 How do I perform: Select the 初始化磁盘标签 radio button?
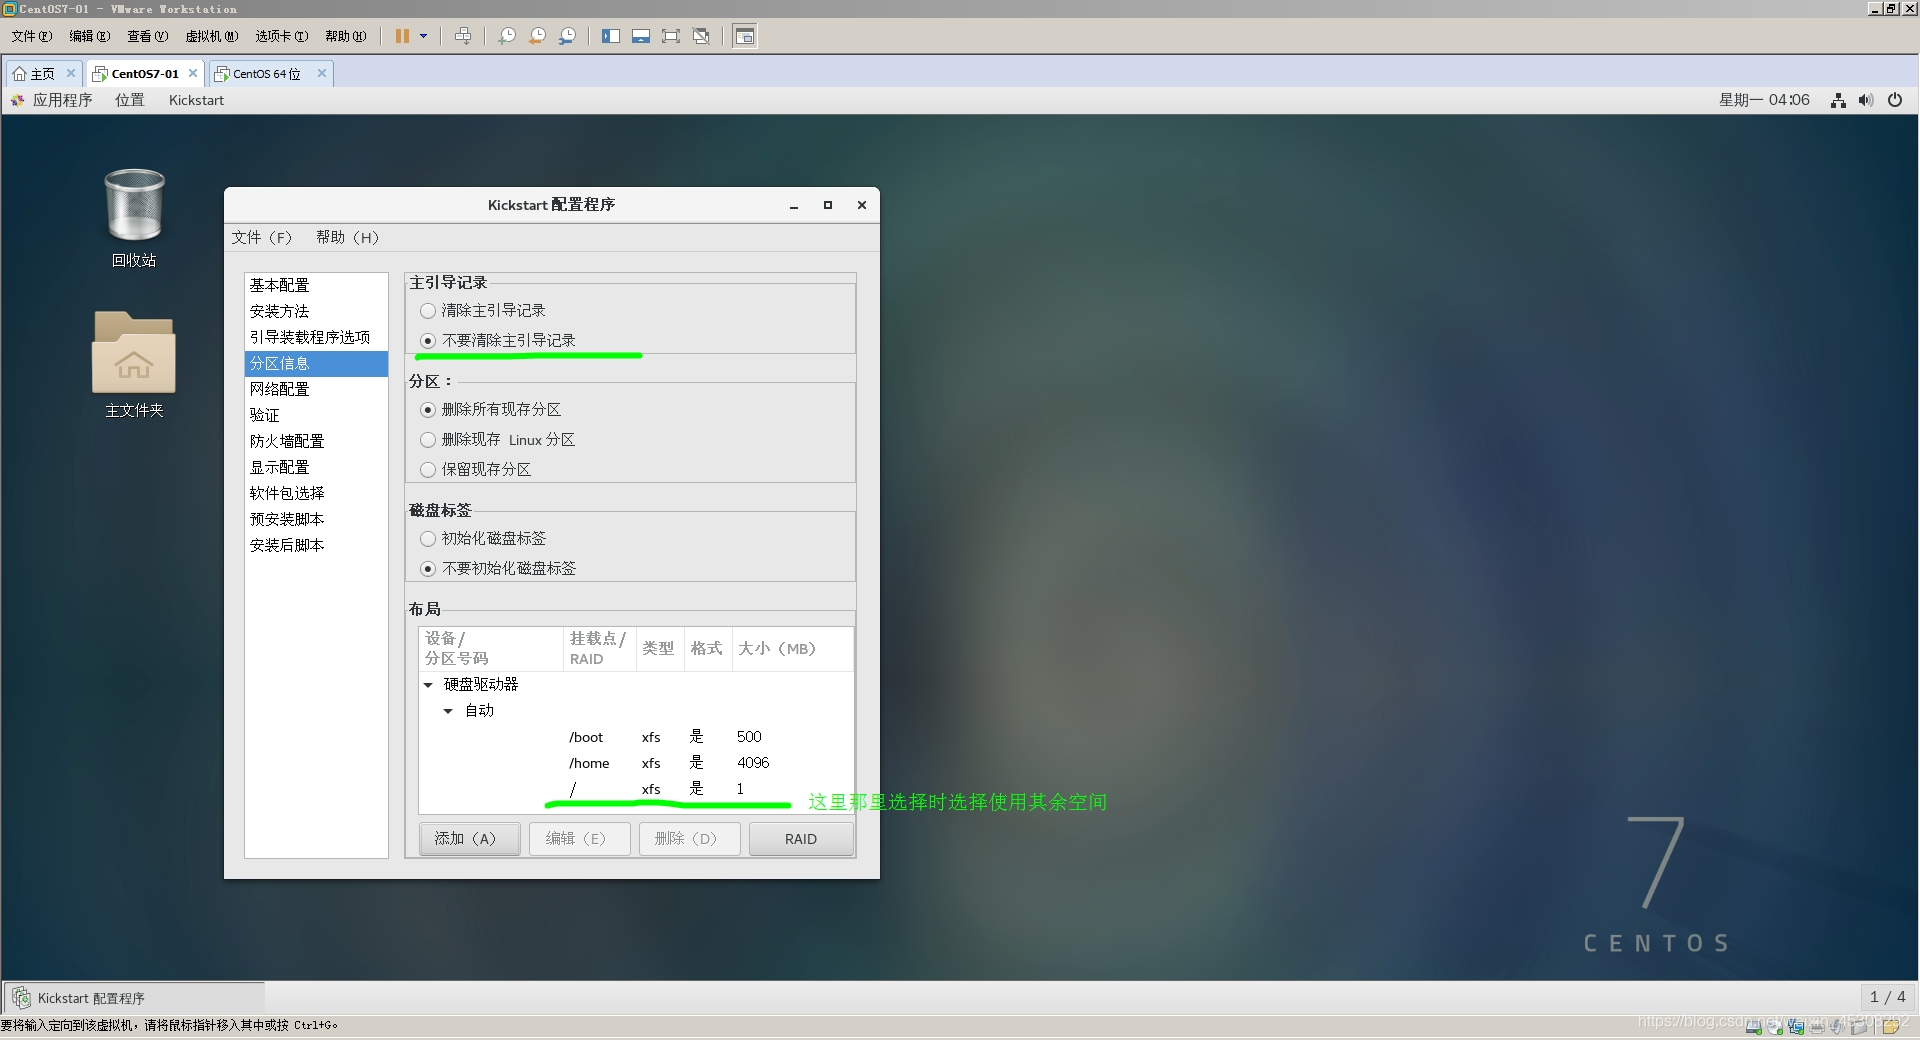coord(428,539)
